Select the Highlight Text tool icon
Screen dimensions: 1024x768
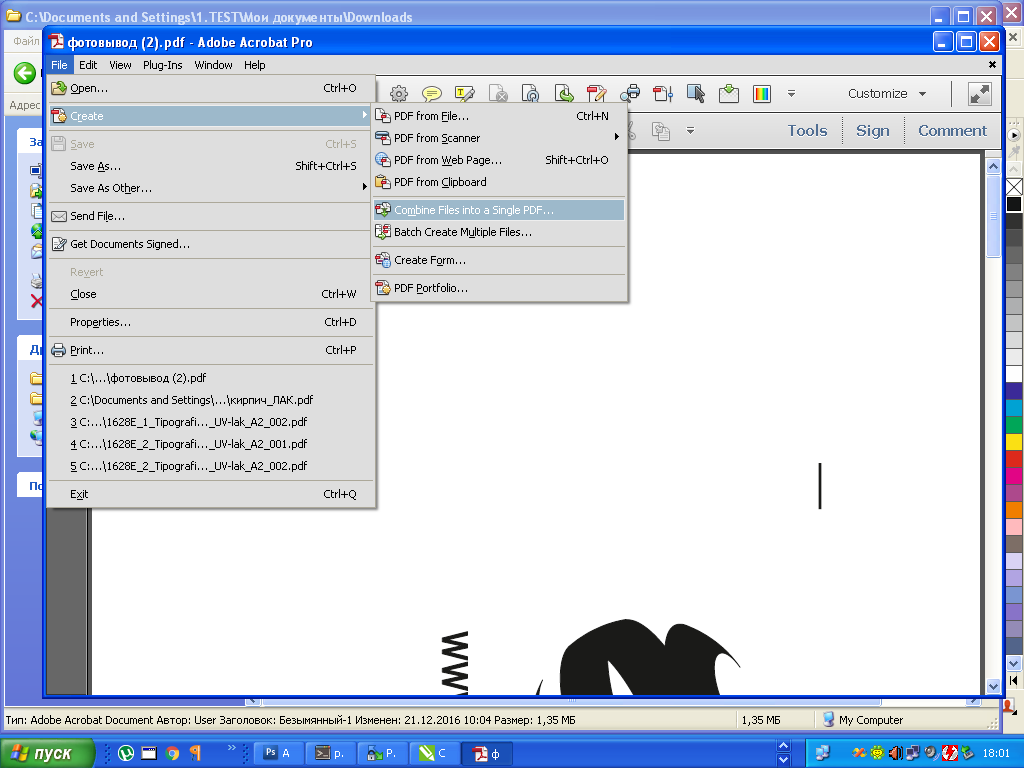[x=464, y=94]
